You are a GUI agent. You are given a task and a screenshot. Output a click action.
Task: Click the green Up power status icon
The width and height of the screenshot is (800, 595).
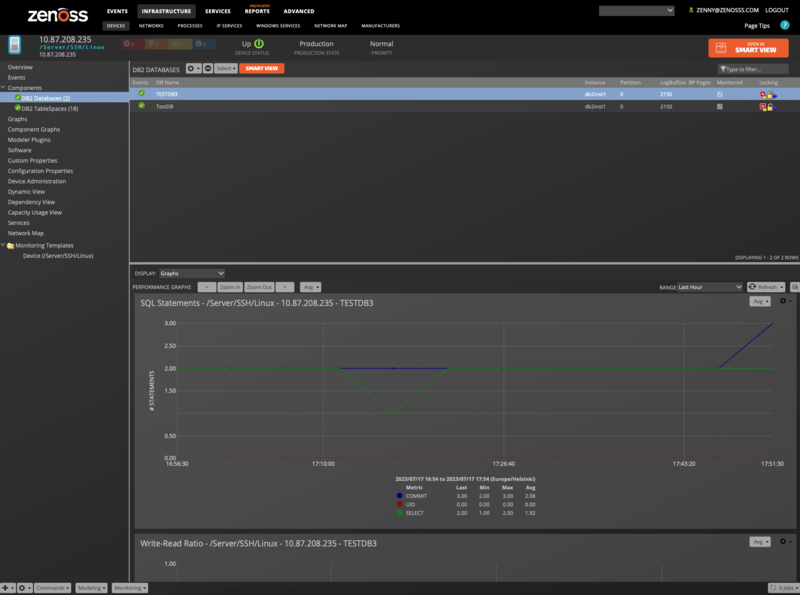tap(259, 44)
